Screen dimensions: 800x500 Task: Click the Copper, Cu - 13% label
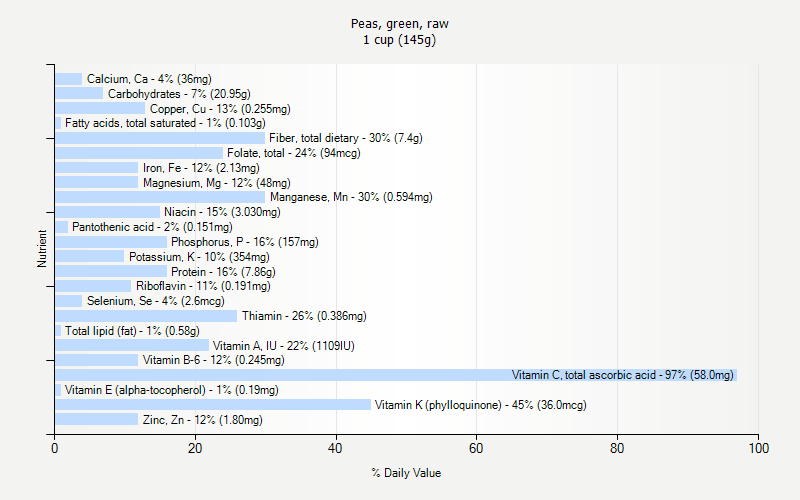tap(220, 109)
